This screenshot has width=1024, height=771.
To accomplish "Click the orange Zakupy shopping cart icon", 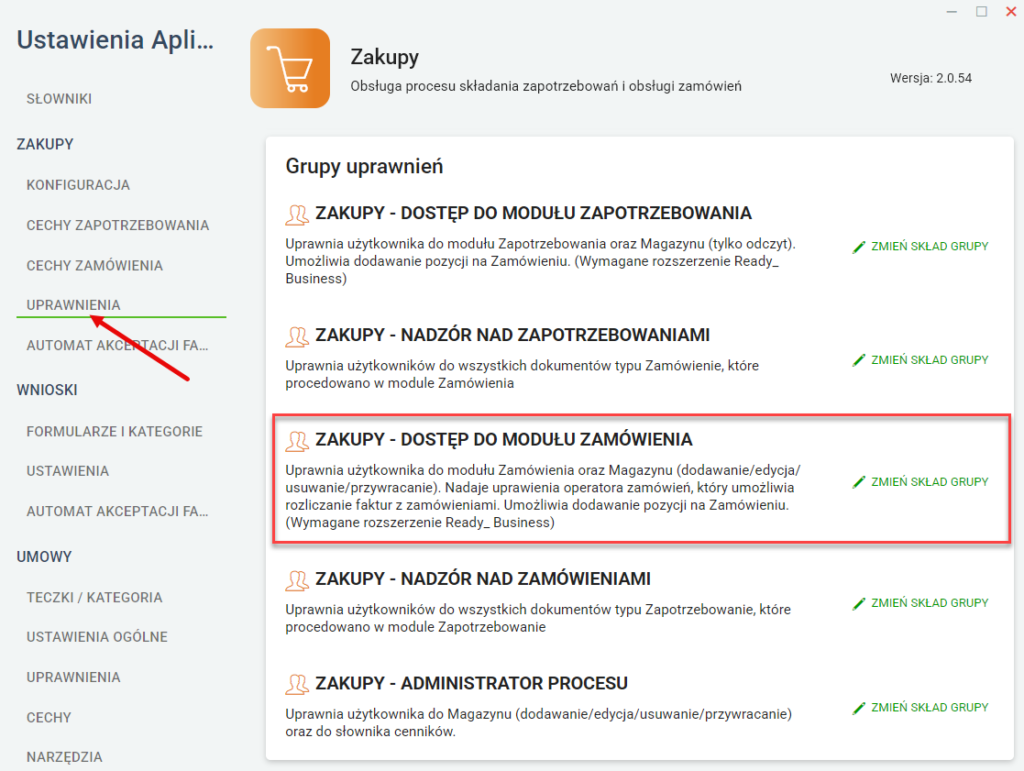I will pyautogui.click(x=290, y=68).
